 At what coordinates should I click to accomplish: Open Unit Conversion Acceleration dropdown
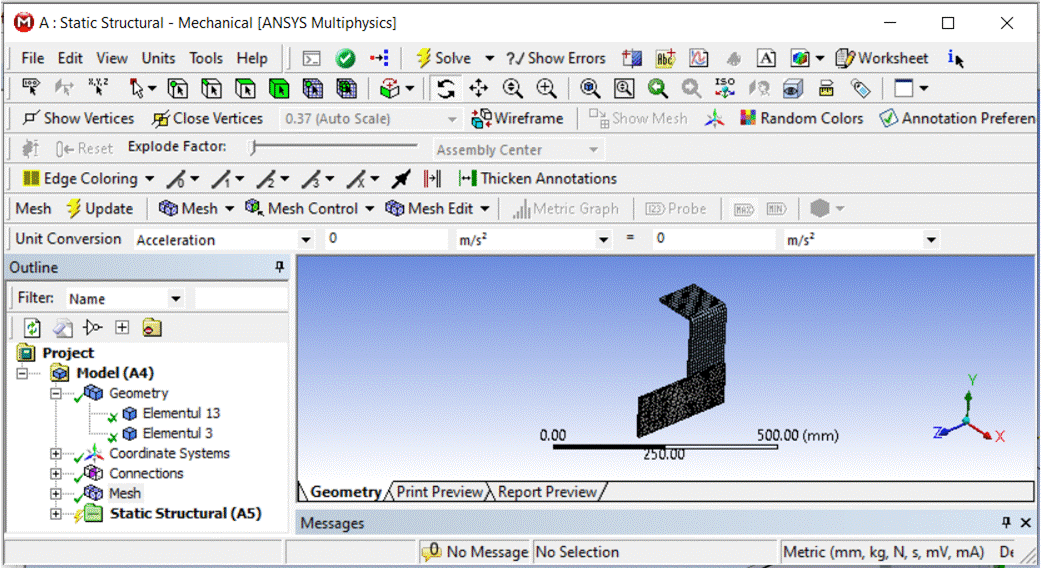pos(305,240)
